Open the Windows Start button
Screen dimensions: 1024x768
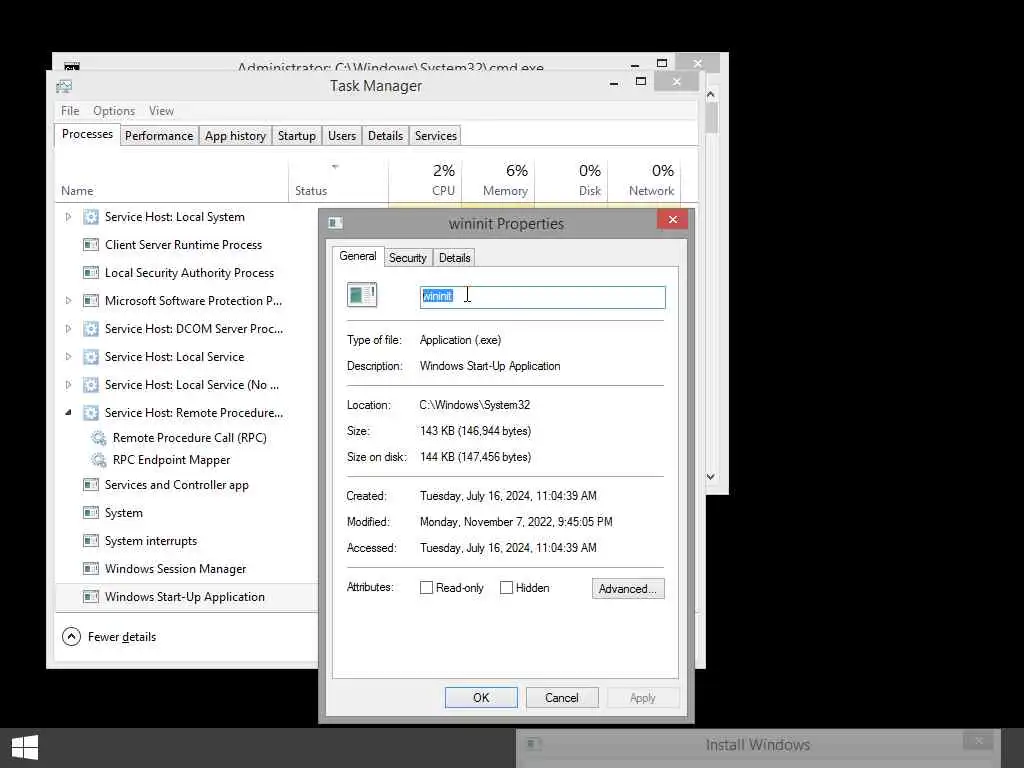25,748
